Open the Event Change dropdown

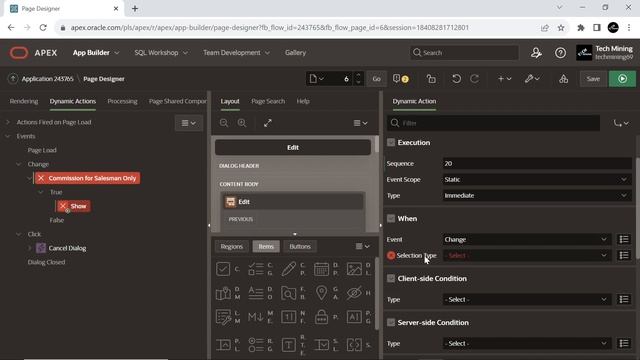pos(527,239)
